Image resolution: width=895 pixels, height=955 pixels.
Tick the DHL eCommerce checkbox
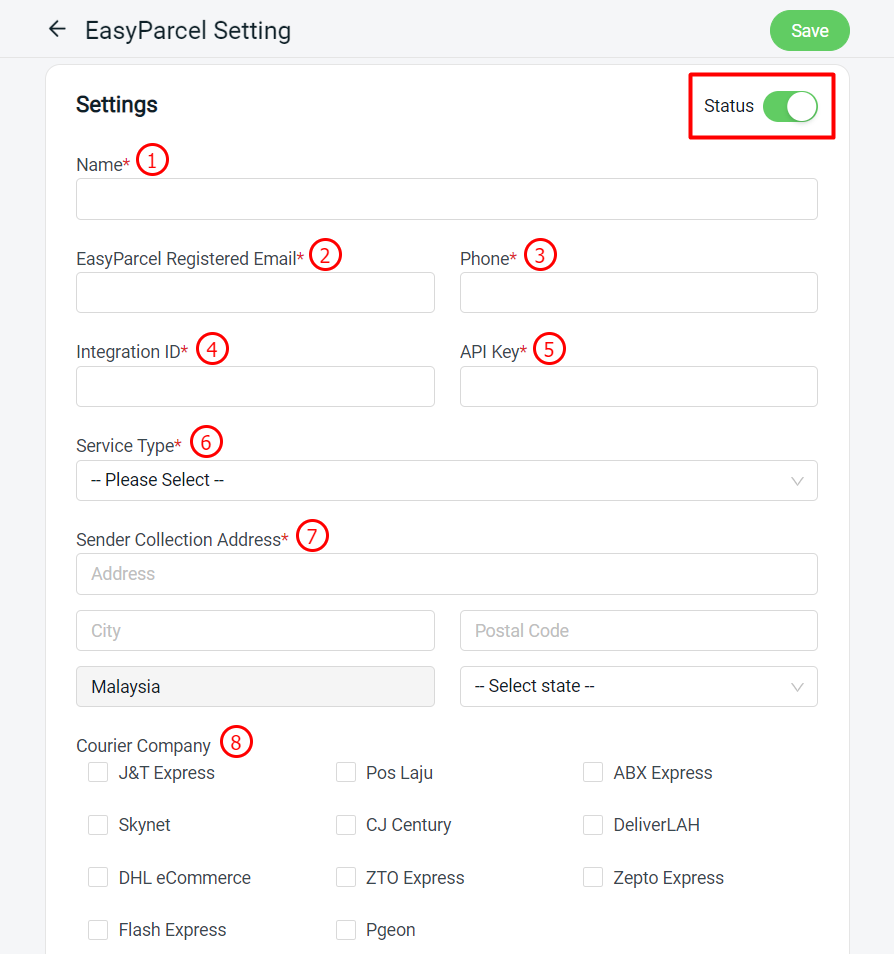pos(98,877)
